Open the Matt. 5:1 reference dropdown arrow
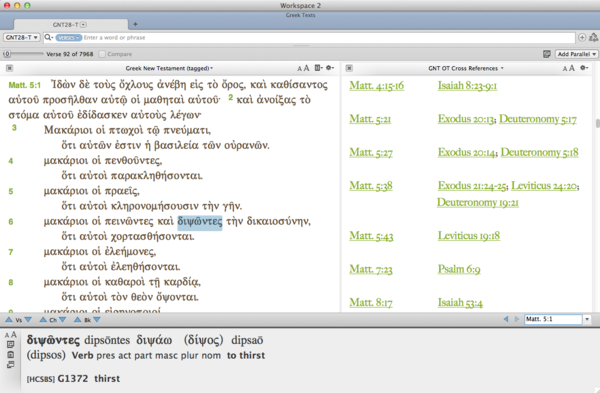600x393 pixels. click(587, 319)
